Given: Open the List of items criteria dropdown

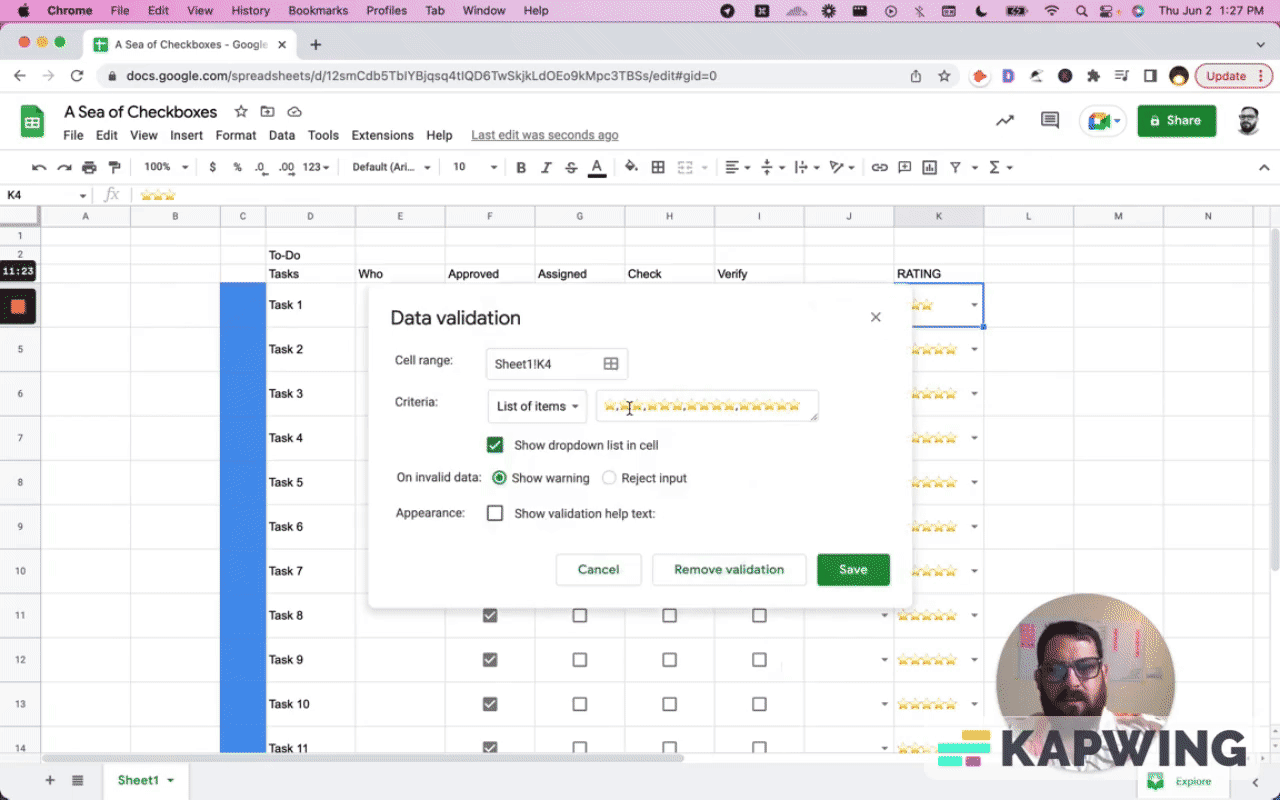Looking at the screenshot, I should click(x=538, y=406).
